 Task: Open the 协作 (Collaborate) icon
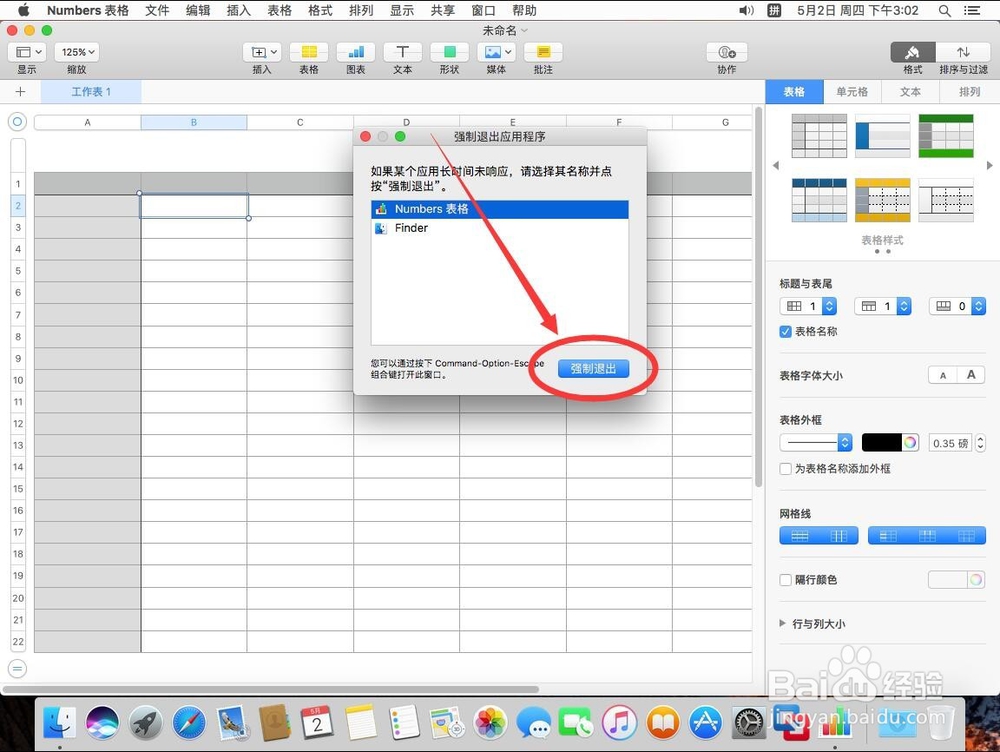(x=726, y=52)
